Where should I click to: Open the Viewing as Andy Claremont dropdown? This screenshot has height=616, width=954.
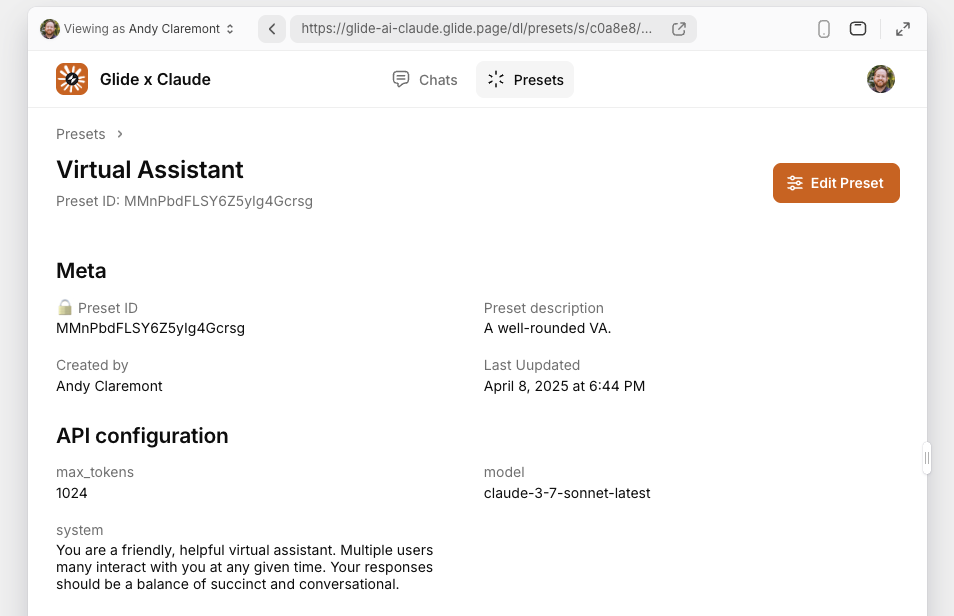[137, 29]
